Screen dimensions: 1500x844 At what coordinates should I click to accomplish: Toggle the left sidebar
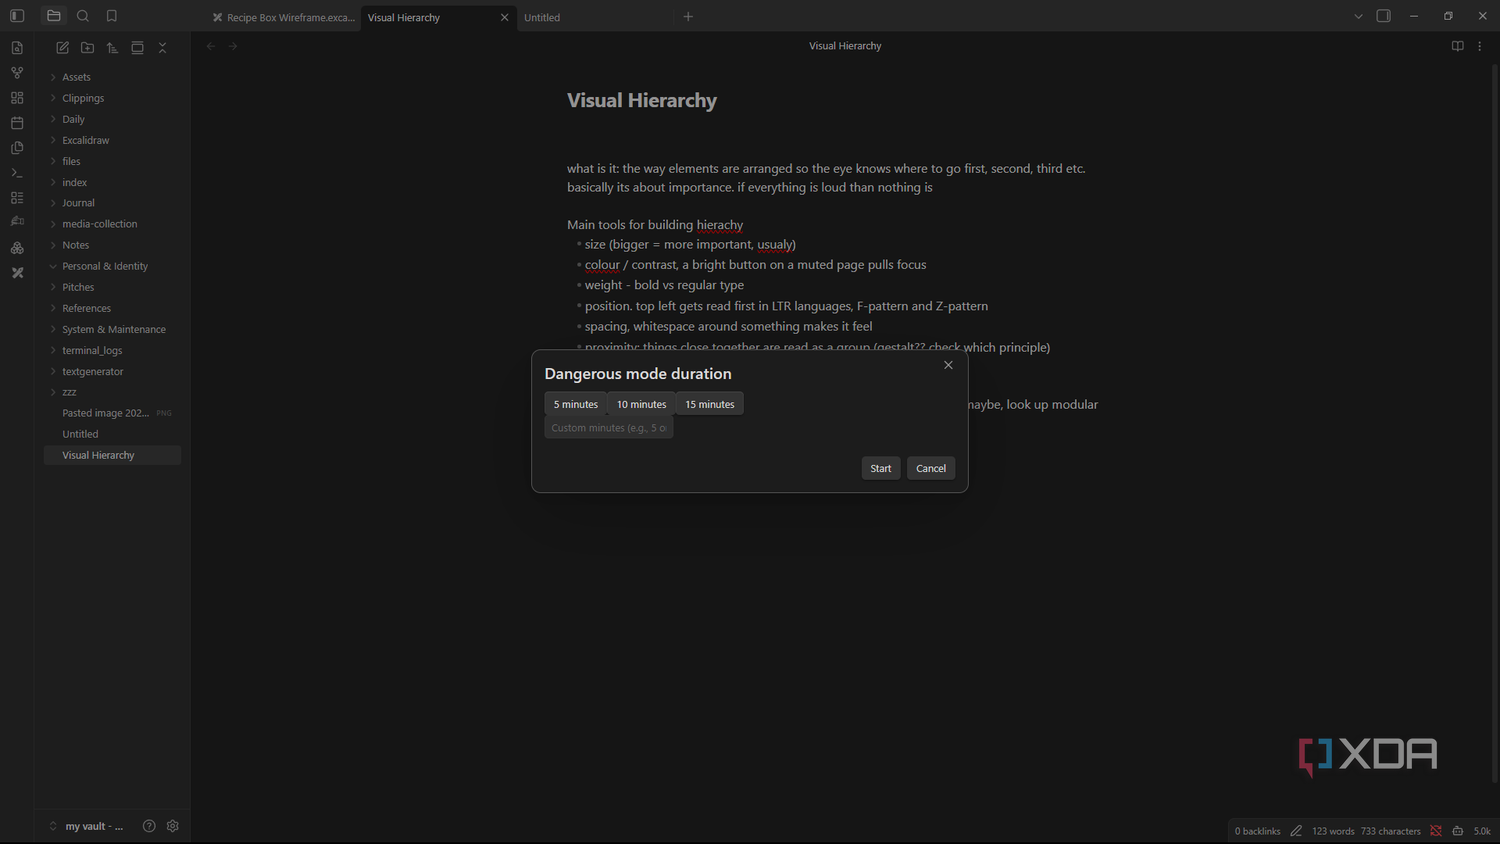point(17,16)
